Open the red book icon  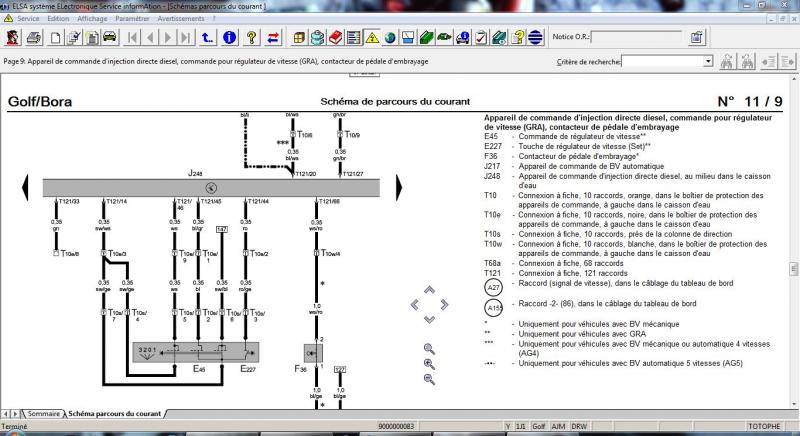point(335,38)
